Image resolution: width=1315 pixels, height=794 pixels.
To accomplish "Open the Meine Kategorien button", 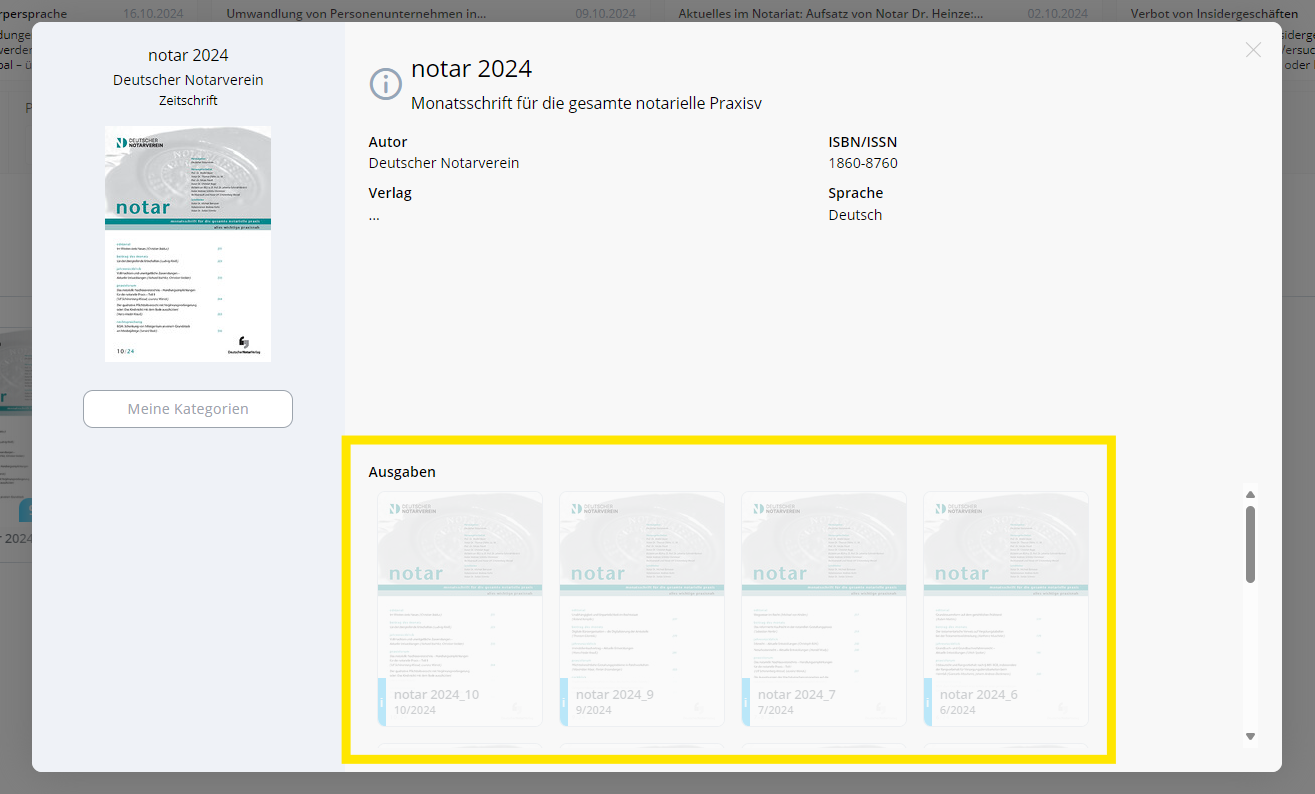I will (188, 409).
